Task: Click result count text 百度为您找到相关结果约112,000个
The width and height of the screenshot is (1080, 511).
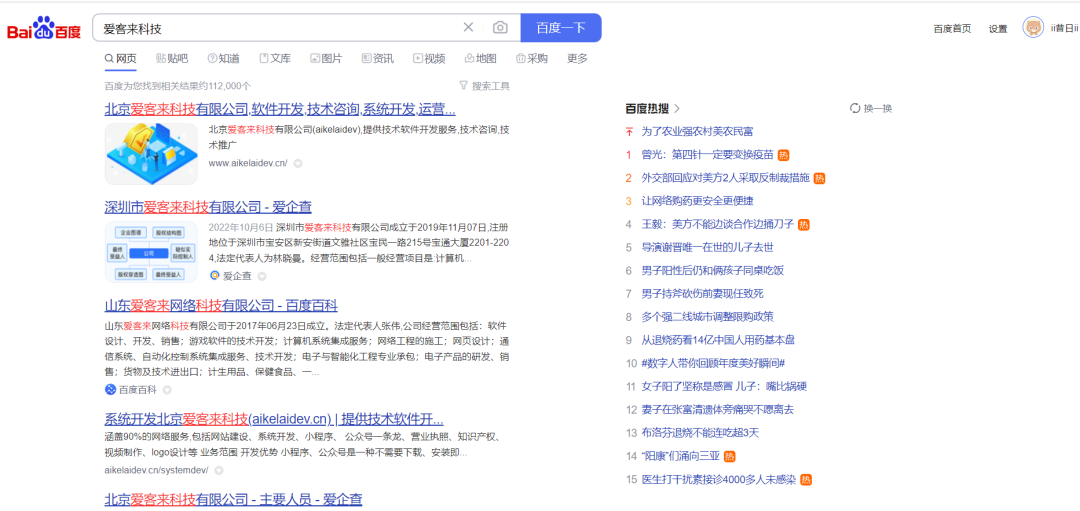Action: [178, 86]
